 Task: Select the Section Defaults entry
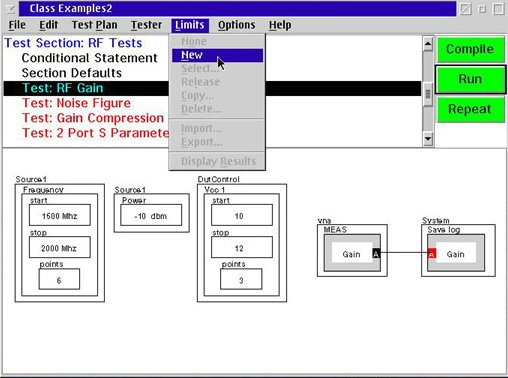[x=72, y=73]
